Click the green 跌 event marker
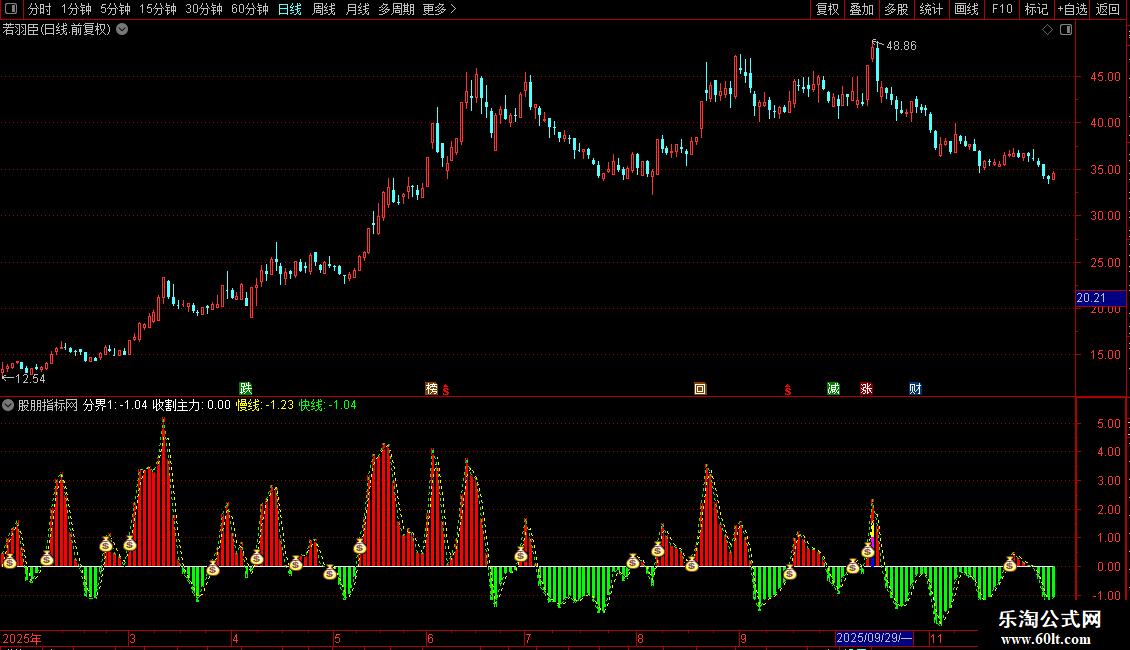1130x650 pixels. 246,388
